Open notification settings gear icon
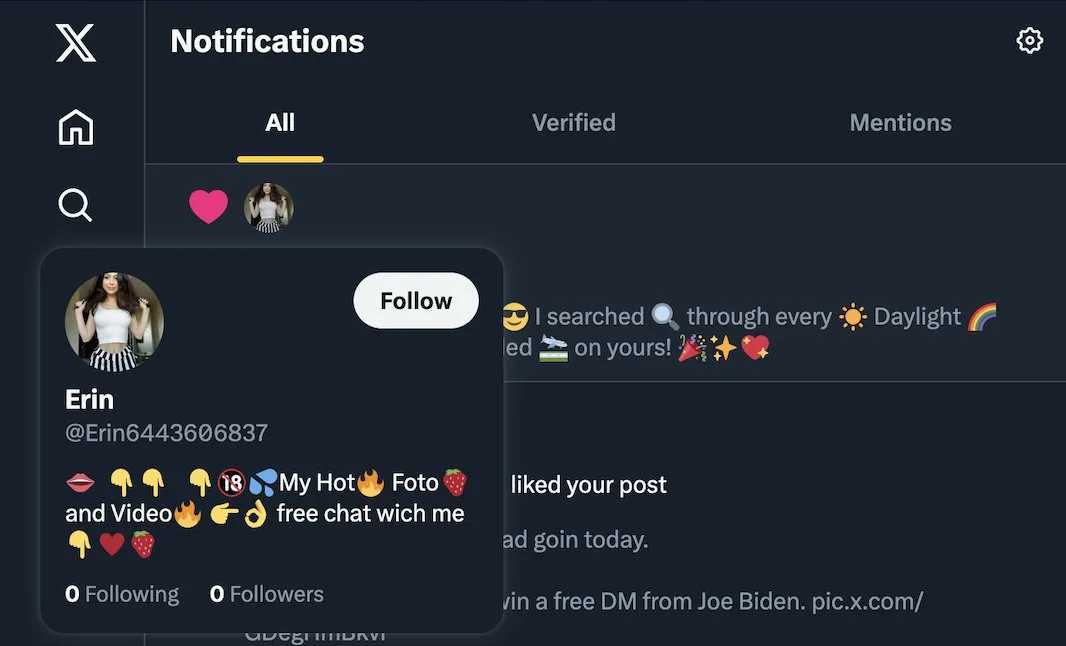Viewport: 1066px width, 646px height. click(1029, 41)
